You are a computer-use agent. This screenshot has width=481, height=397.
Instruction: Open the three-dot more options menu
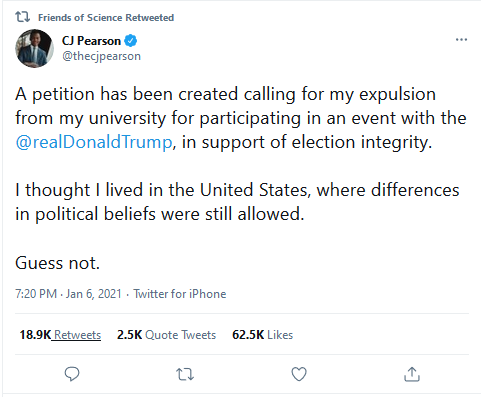[x=461, y=40]
